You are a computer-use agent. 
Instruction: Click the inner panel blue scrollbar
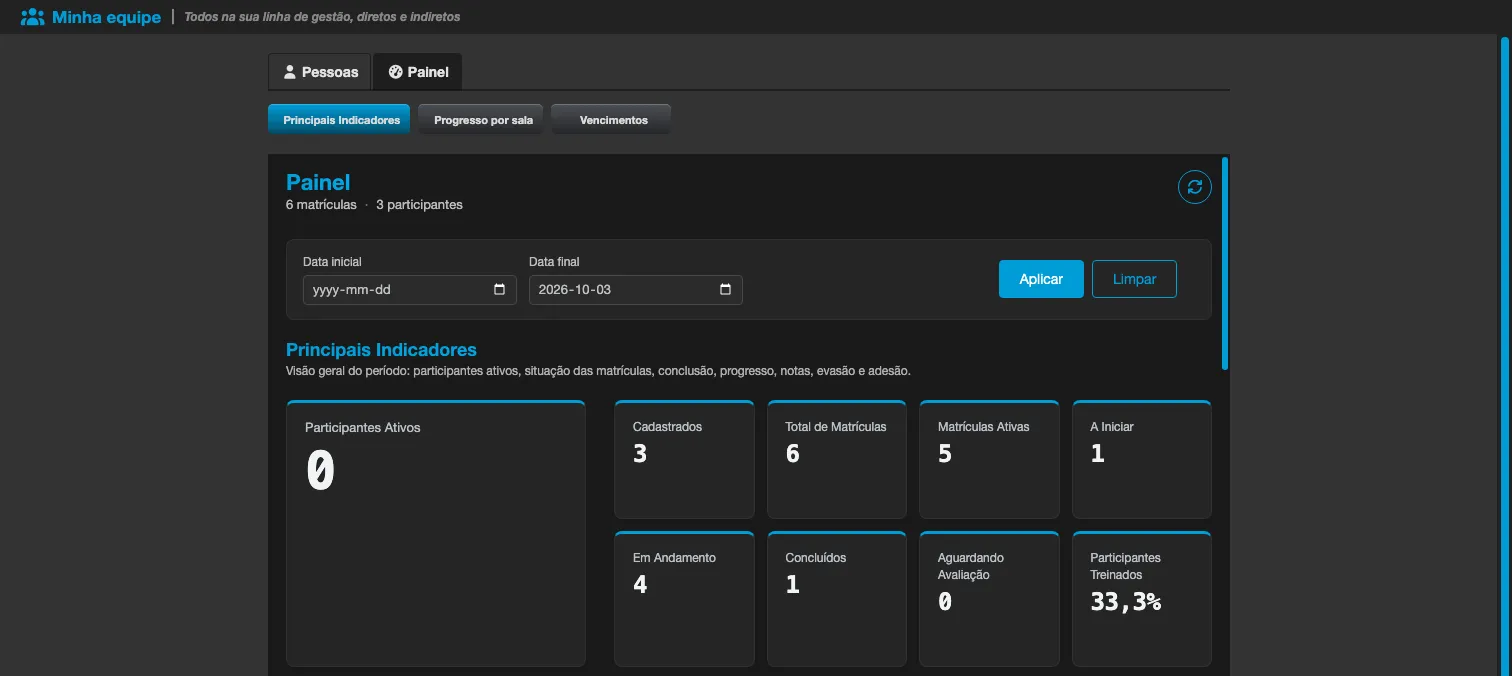(x=1225, y=263)
